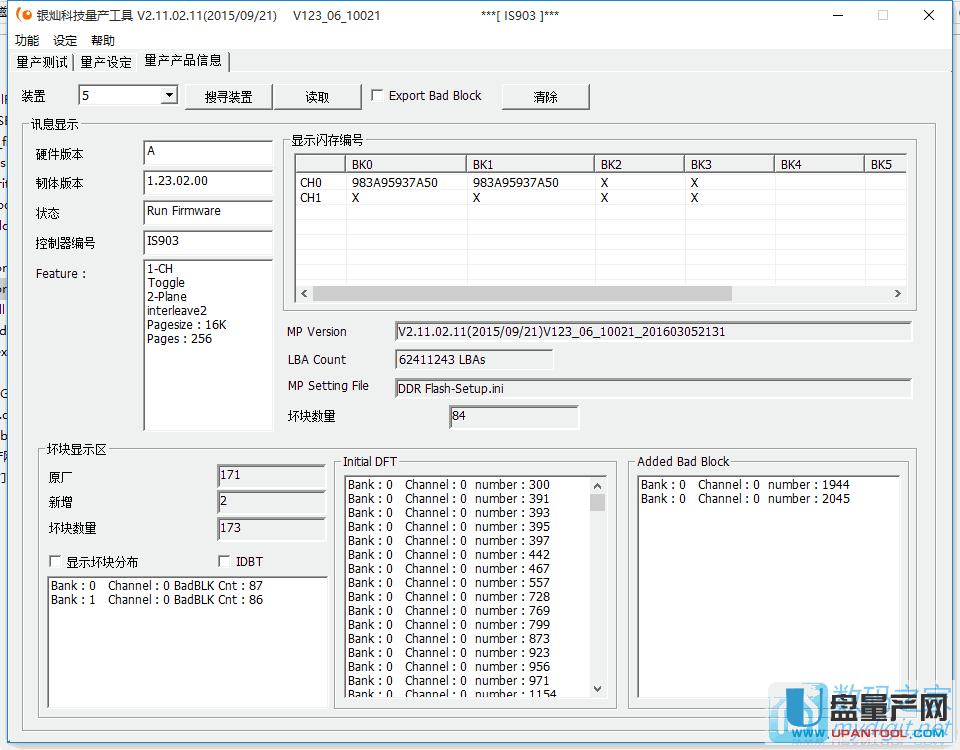Click the 搜寻装置 button
This screenshot has height=750, width=960.
click(x=228, y=97)
